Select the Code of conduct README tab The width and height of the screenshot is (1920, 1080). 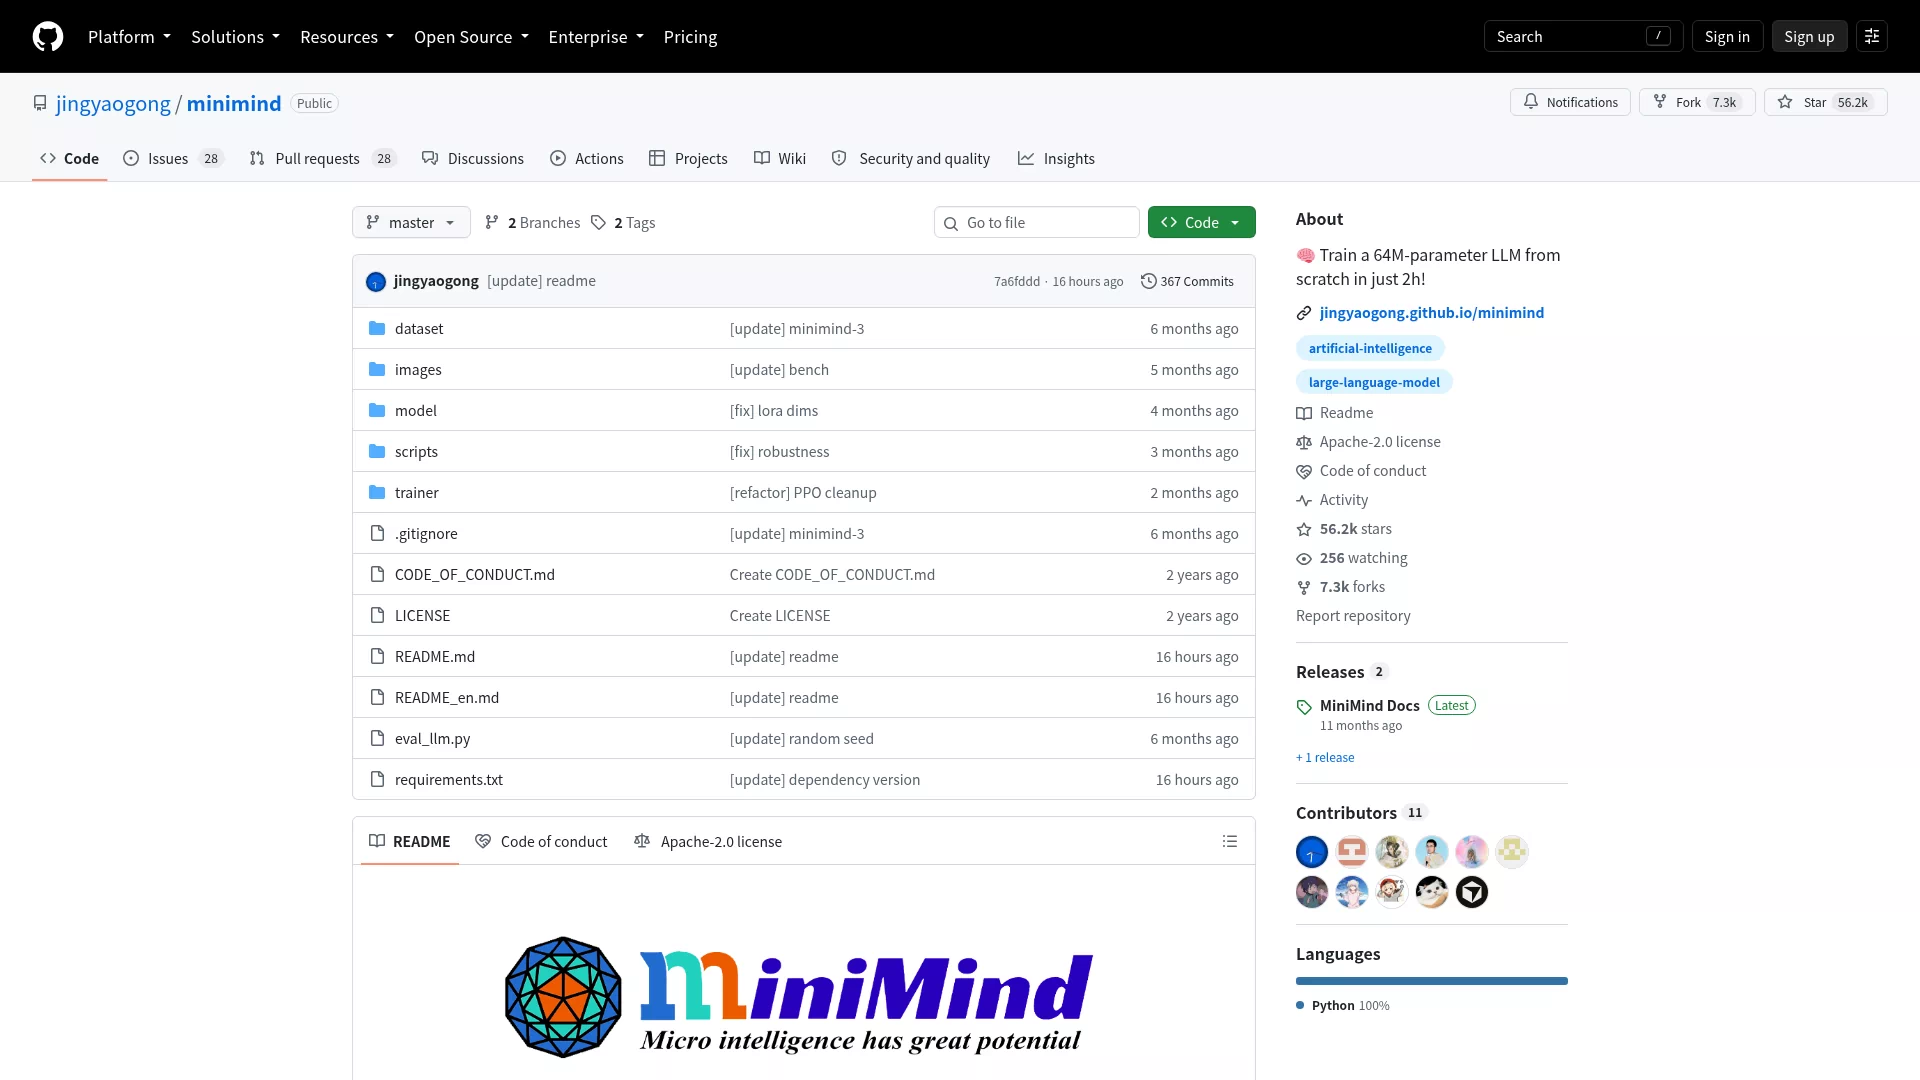pyautogui.click(x=541, y=842)
